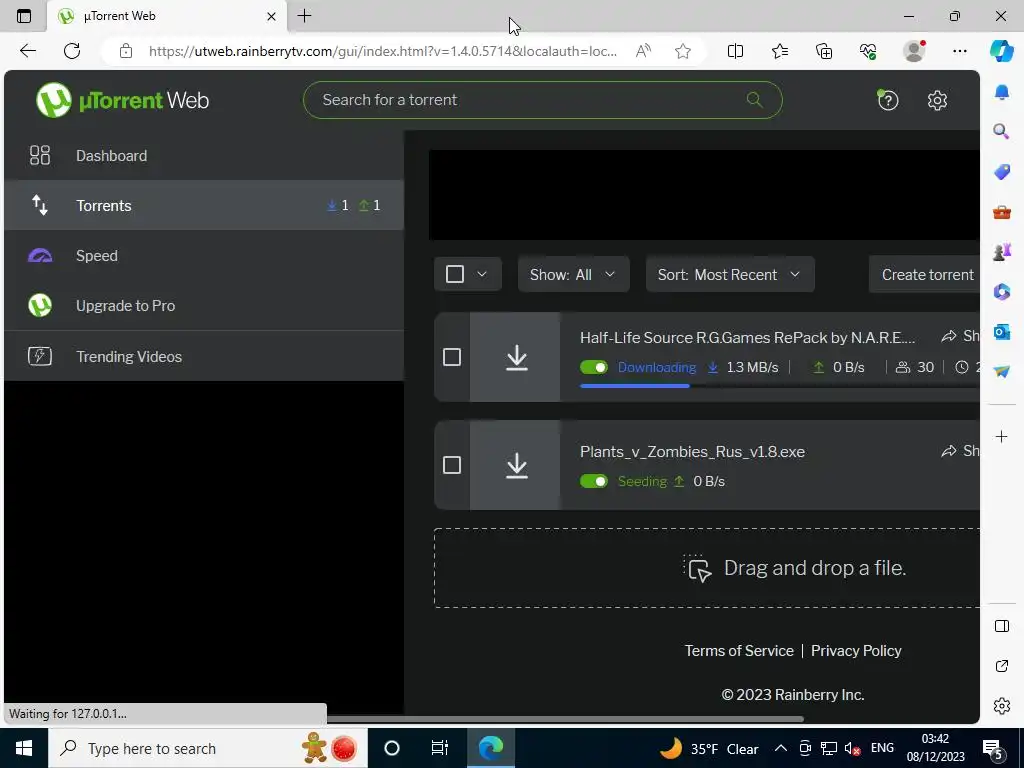Screen dimensions: 1024x768
Task: Open the help question mark icon
Action: [888, 100]
